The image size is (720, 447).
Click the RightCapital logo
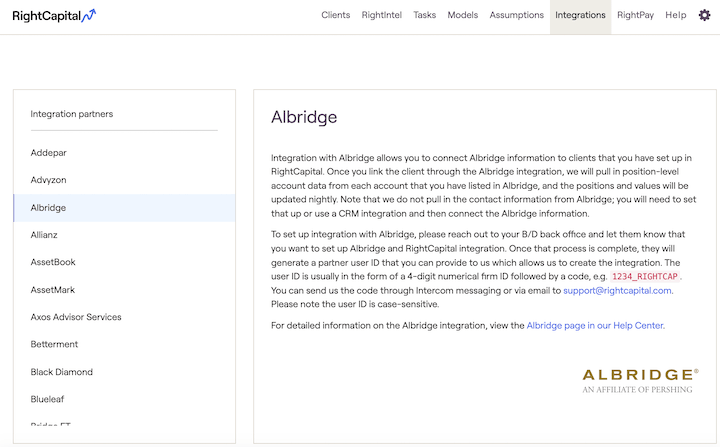tap(55, 16)
